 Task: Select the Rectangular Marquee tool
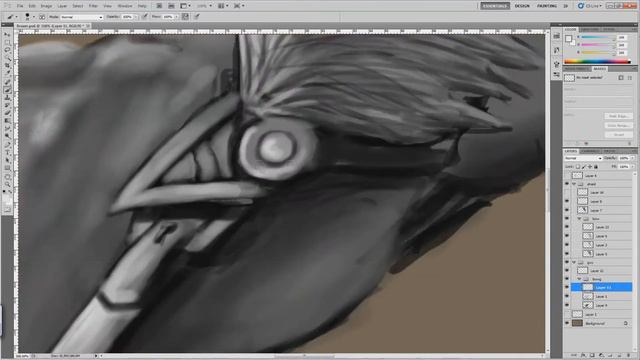pyautogui.click(x=8, y=42)
